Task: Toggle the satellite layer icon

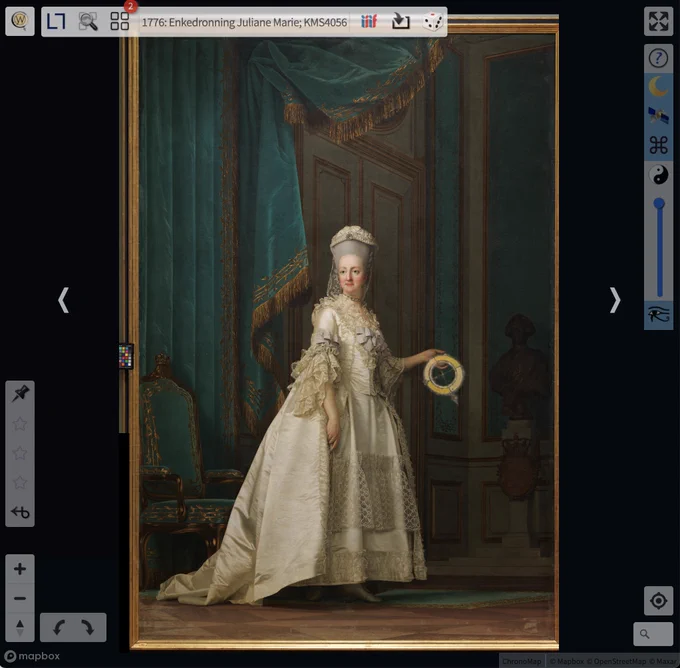Action: [658, 115]
